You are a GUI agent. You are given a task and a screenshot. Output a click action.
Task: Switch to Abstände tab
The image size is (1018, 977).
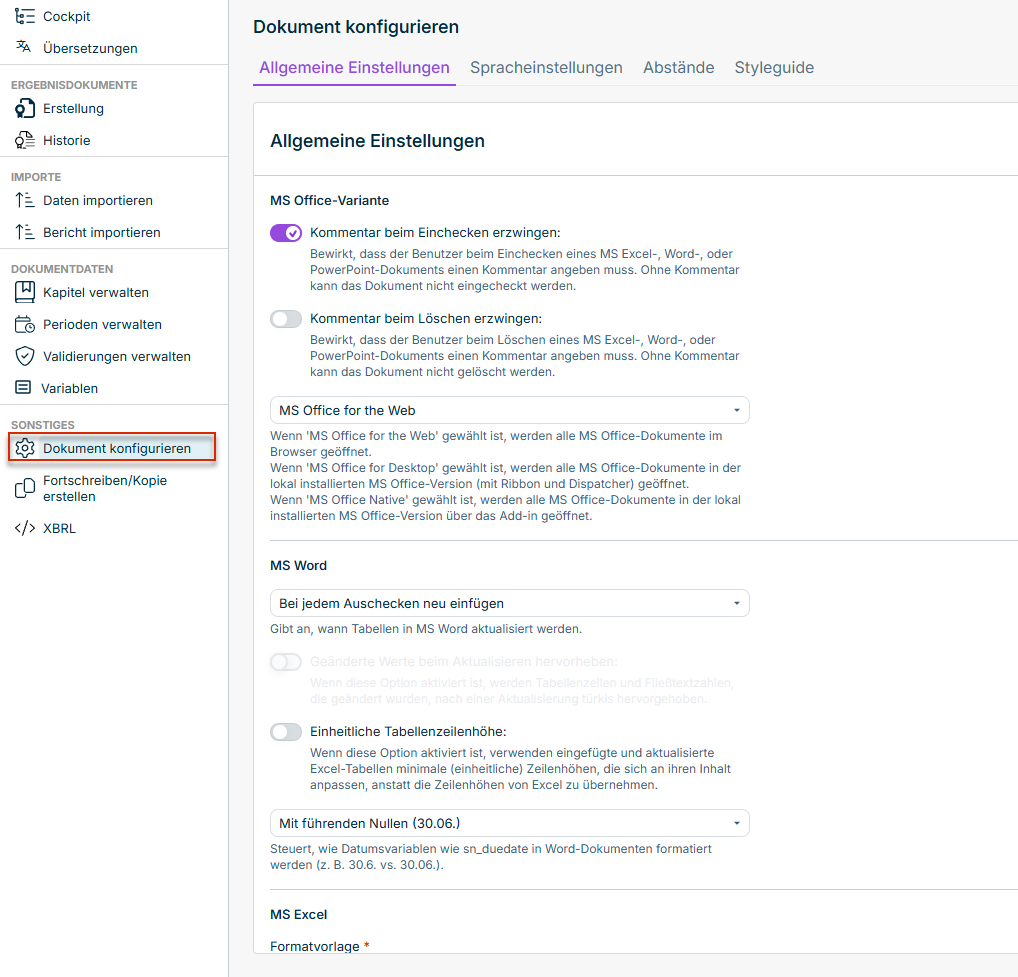click(x=678, y=68)
